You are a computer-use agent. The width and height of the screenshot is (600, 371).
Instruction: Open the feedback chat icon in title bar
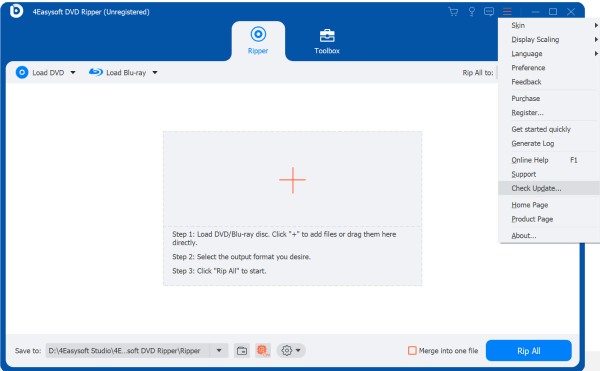489,12
